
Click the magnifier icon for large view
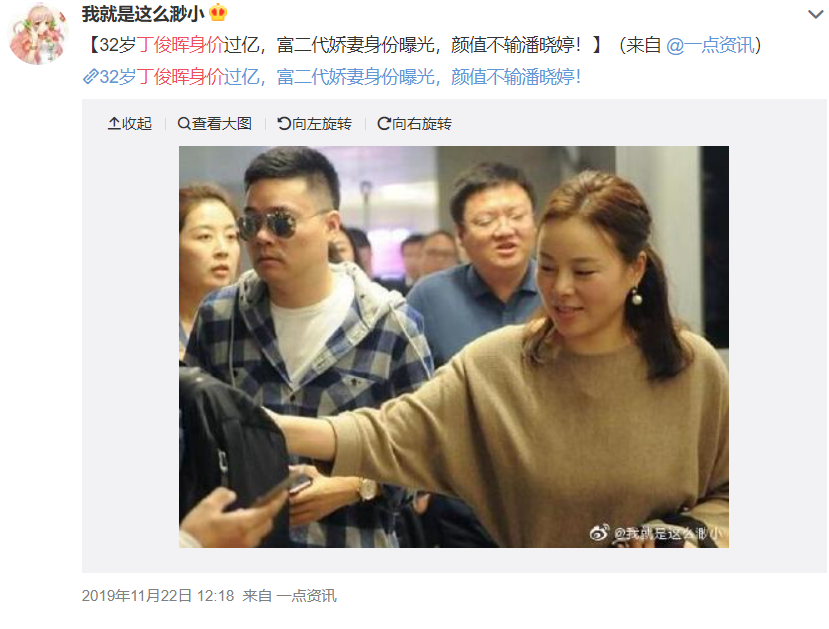pyautogui.click(x=183, y=124)
